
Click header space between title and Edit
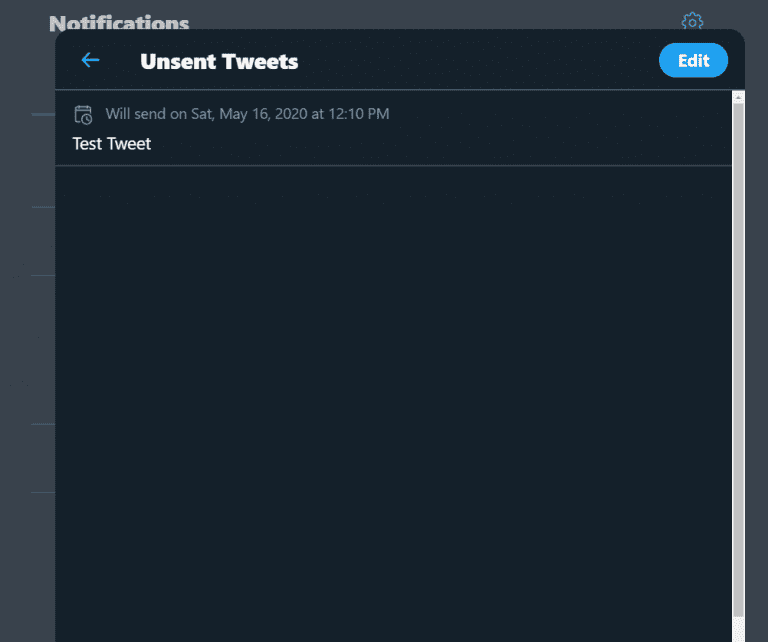pos(480,61)
